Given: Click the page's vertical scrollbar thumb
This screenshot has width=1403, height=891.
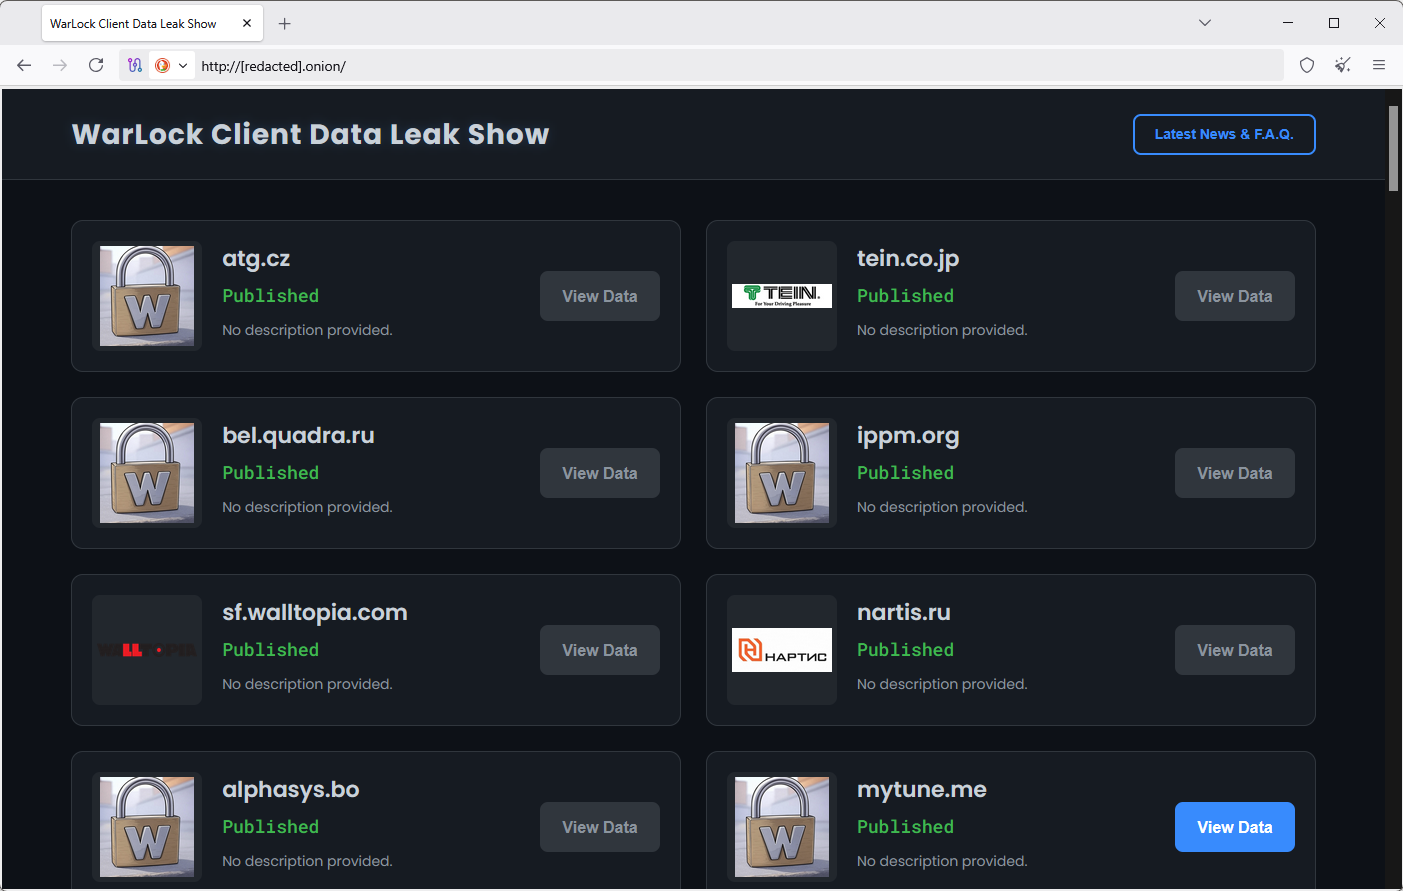Looking at the screenshot, I should [1393, 148].
